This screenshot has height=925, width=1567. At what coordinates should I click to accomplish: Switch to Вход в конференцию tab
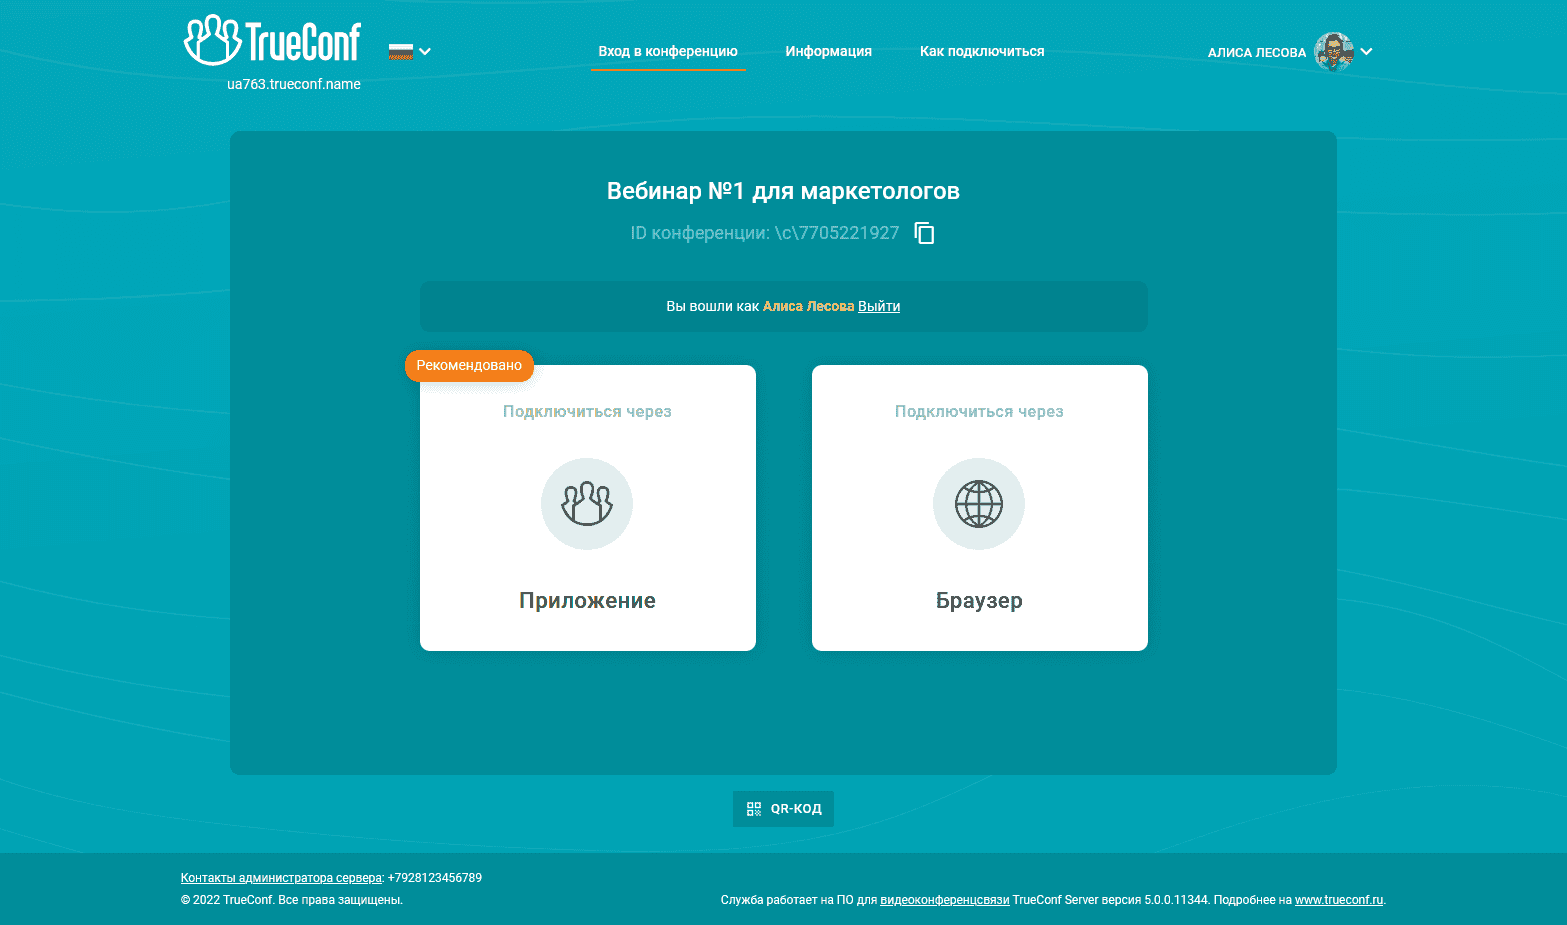pyautogui.click(x=668, y=51)
